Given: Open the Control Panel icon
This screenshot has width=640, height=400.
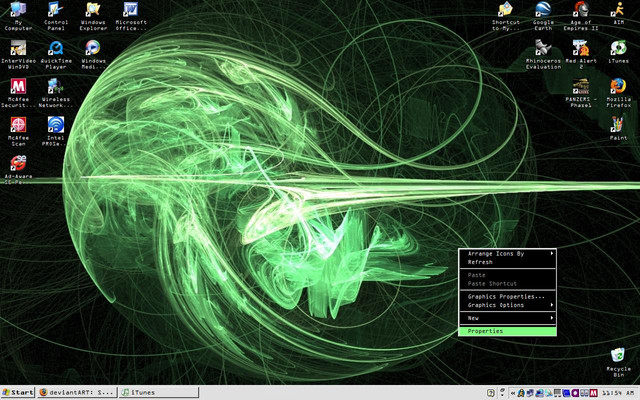Looking at the screenshot, I should coord(56,12).
